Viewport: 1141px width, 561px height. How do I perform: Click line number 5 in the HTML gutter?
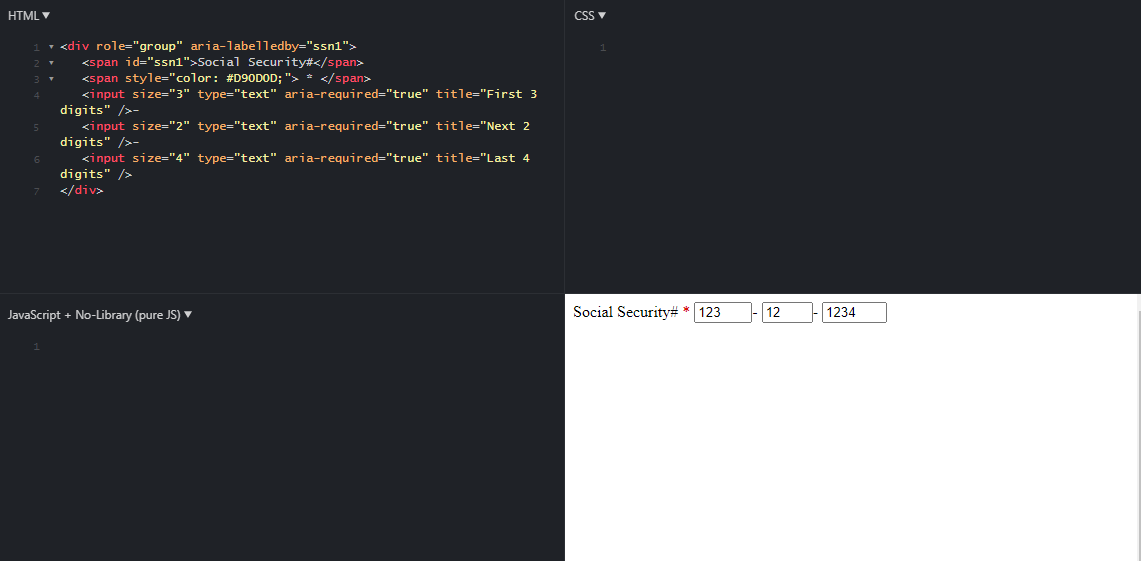pos(36,127)
